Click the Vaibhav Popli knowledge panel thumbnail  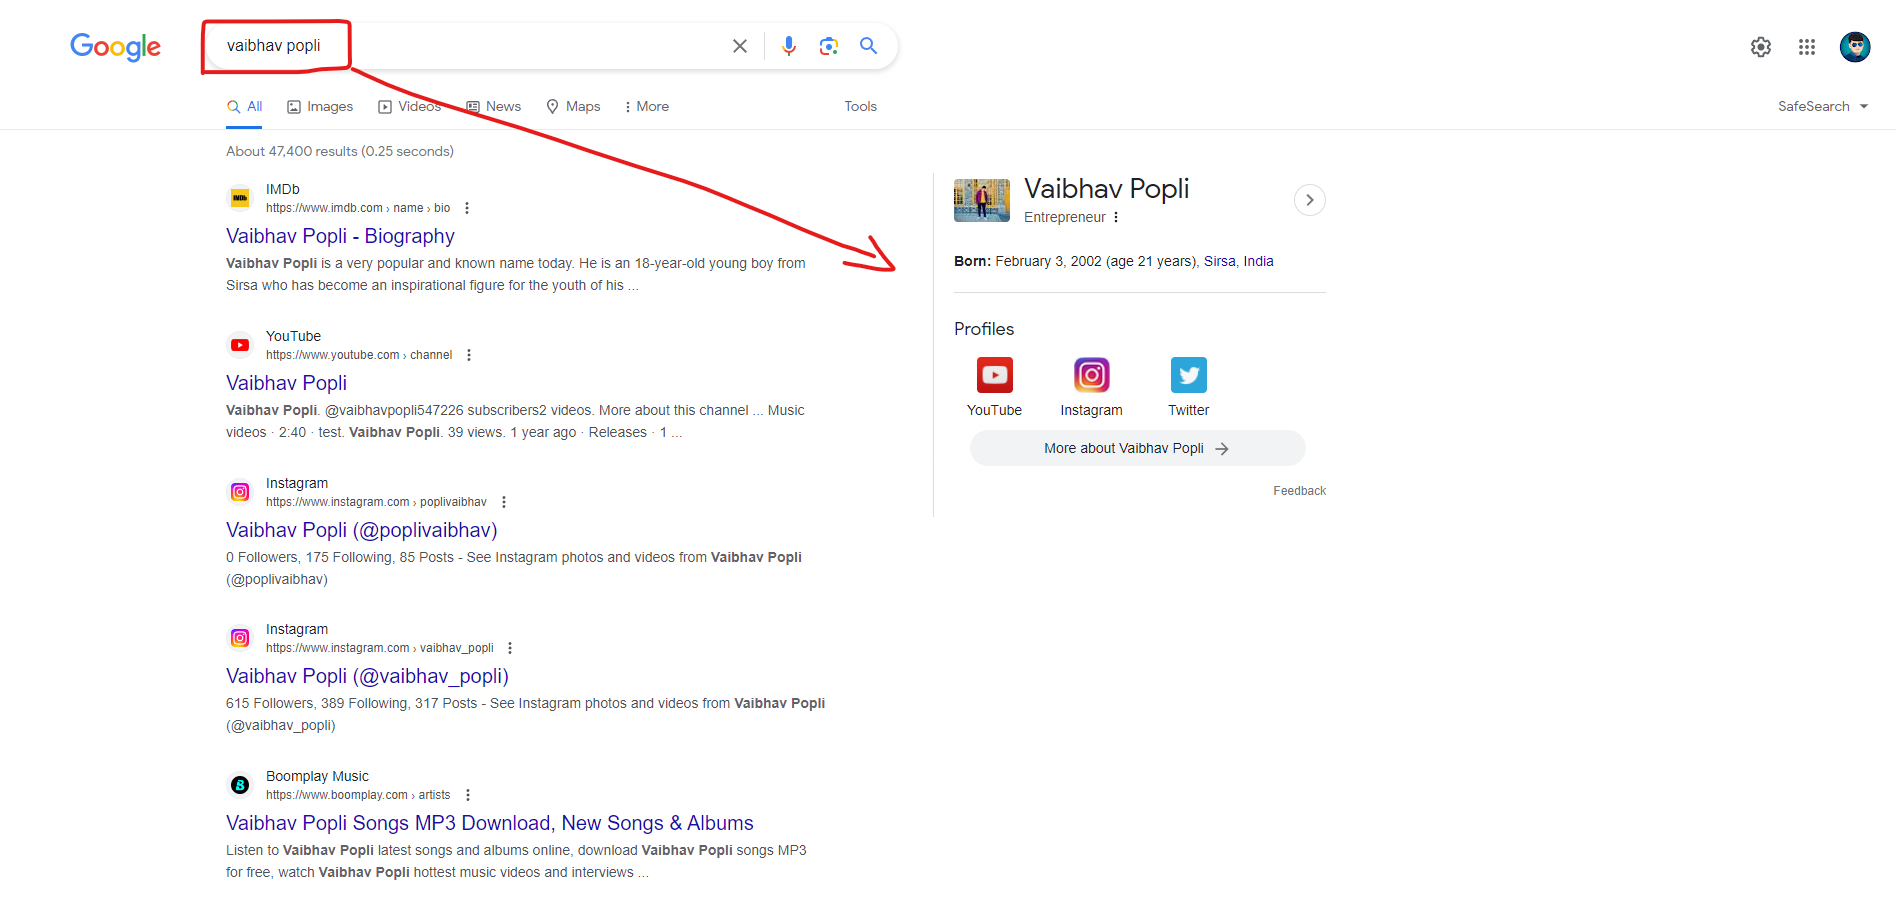click(982, 200)
